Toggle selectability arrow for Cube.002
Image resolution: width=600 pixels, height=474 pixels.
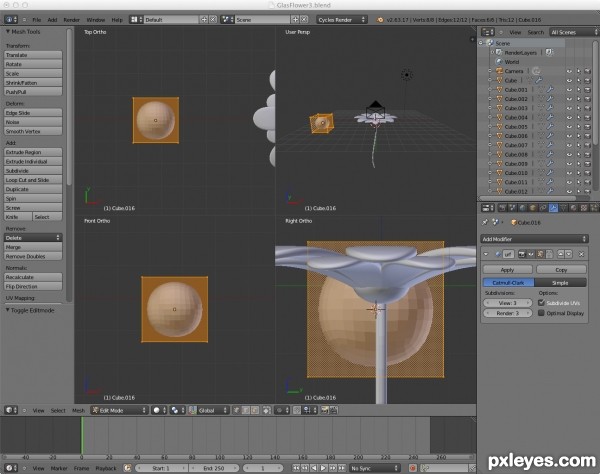(578, 99)
